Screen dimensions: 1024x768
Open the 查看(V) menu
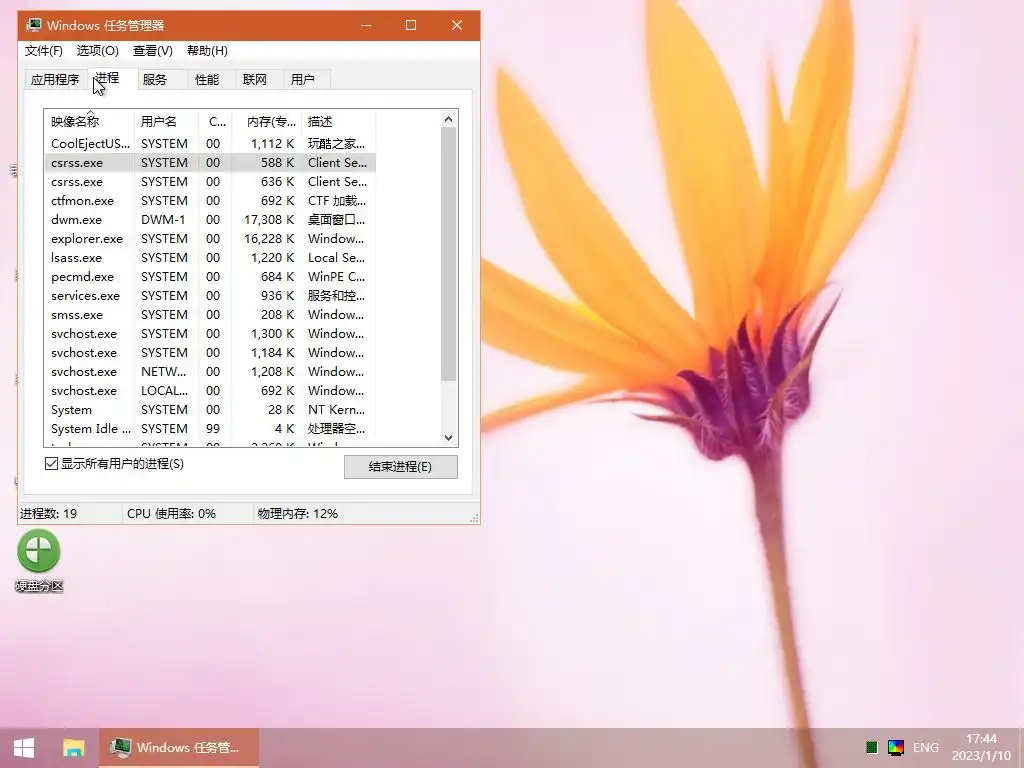[x=153, y=51]
